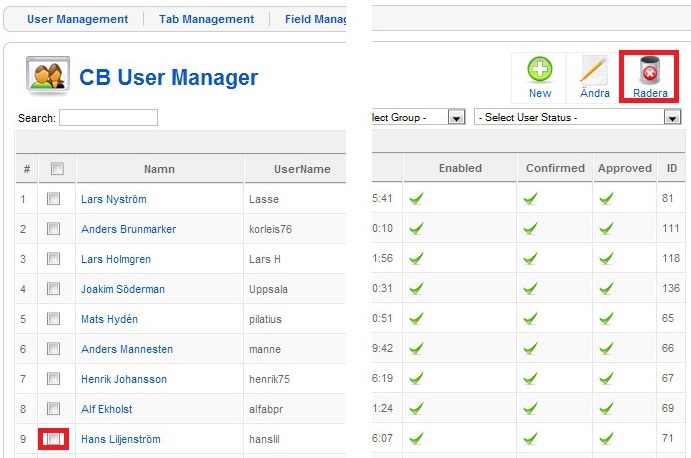Select the checkbox for Hans Liljenström
This screenshot has height=458, width=691.
coord(53,439)
